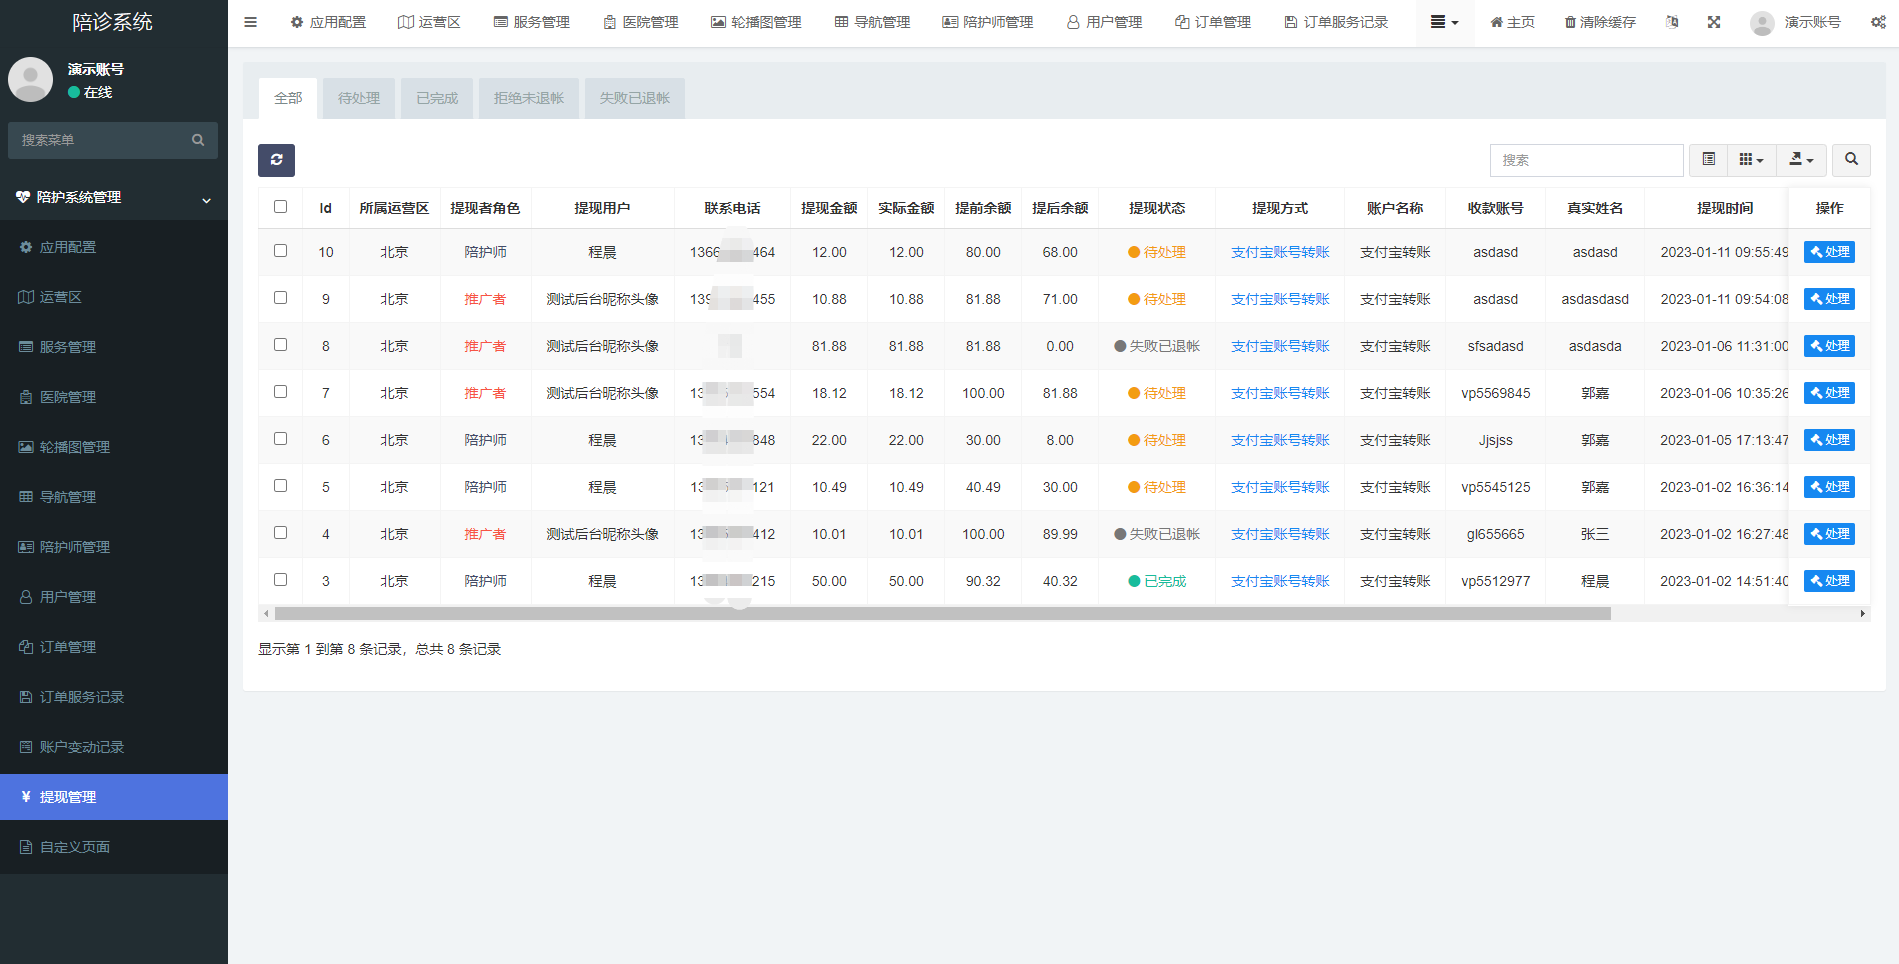Open 导航管理 in the sidebar
Screen dimensions: 1899x964
[114, 497]
